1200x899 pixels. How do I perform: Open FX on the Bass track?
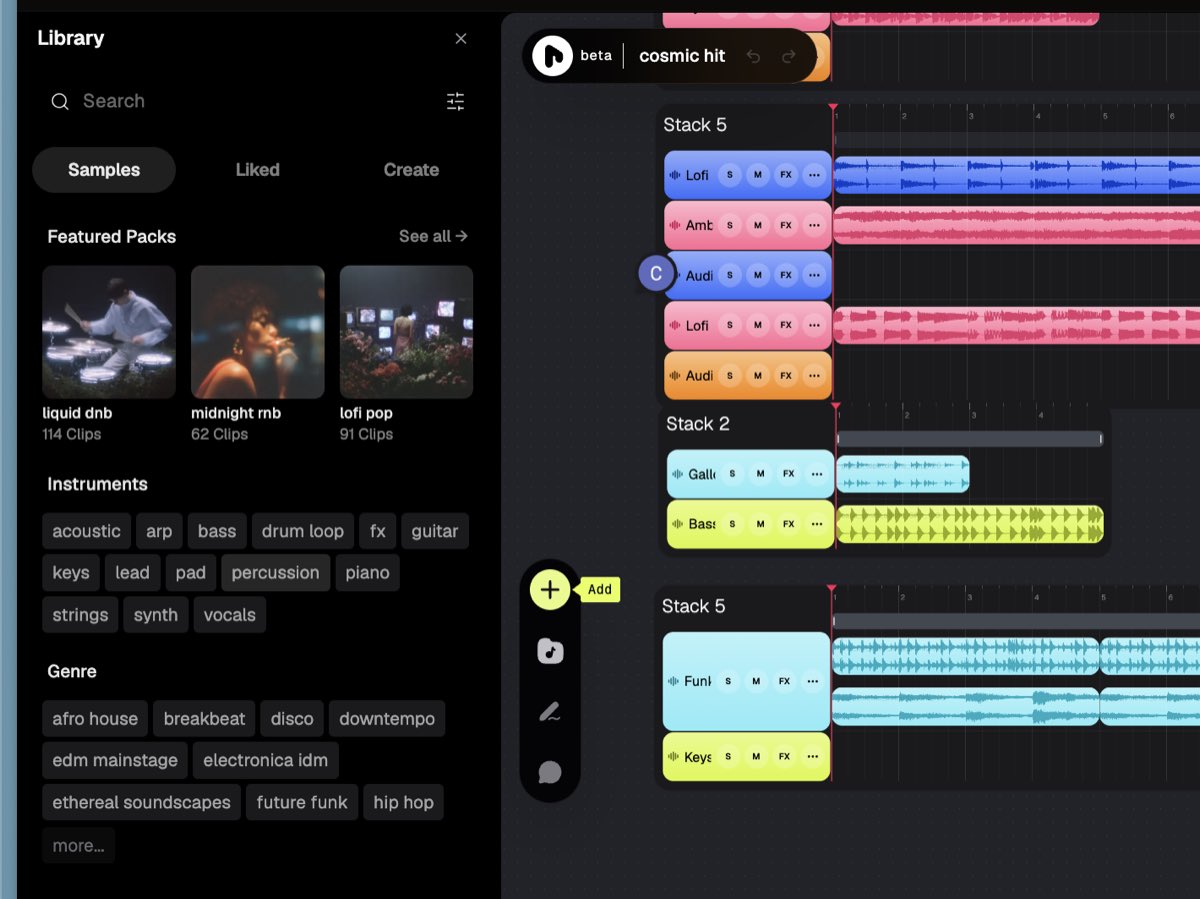[789, 524]
